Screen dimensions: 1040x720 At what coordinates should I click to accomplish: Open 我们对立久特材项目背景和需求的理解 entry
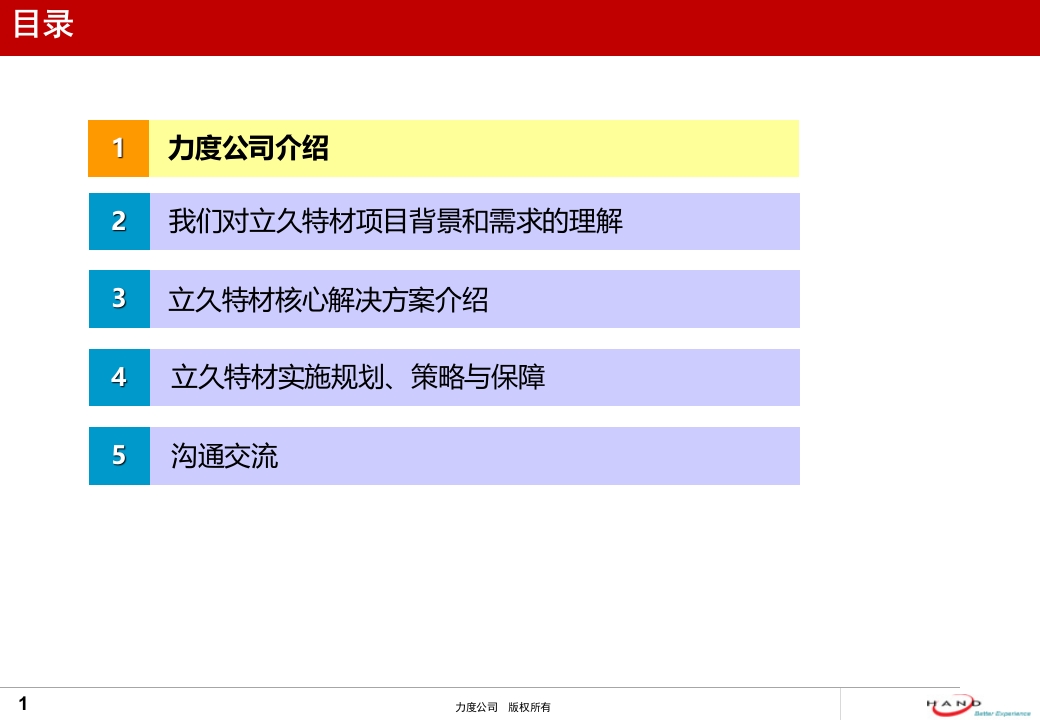pos(395,221)
